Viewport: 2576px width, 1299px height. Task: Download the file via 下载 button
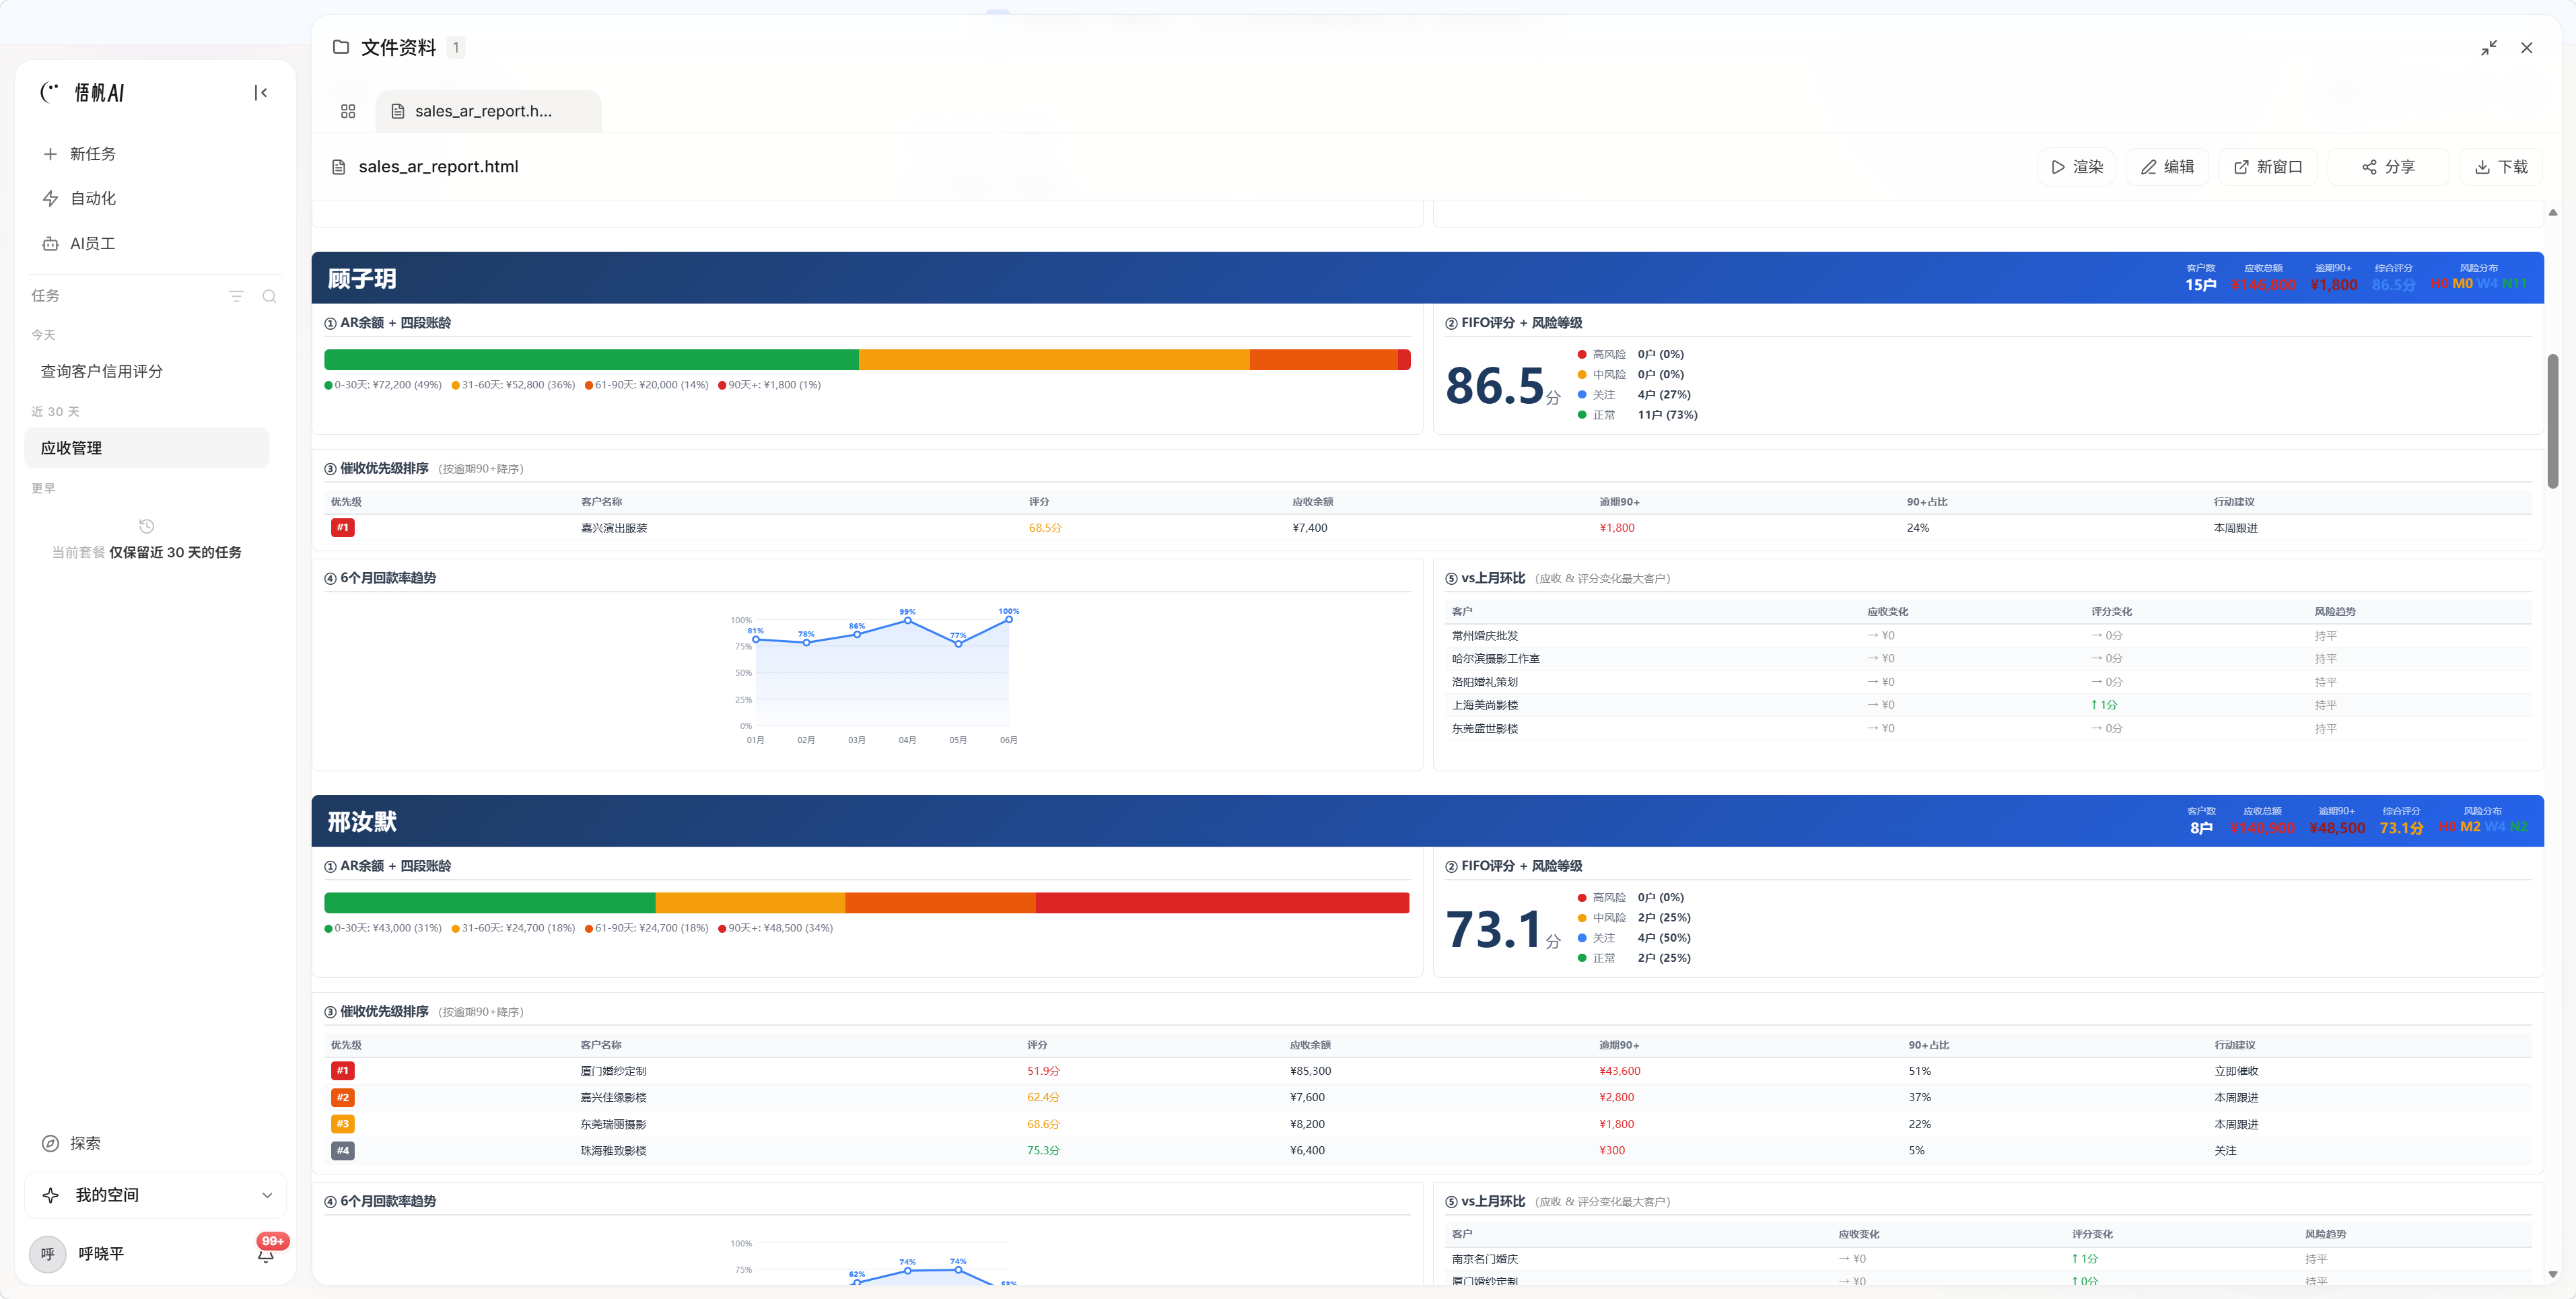[x=2501, y=167]
